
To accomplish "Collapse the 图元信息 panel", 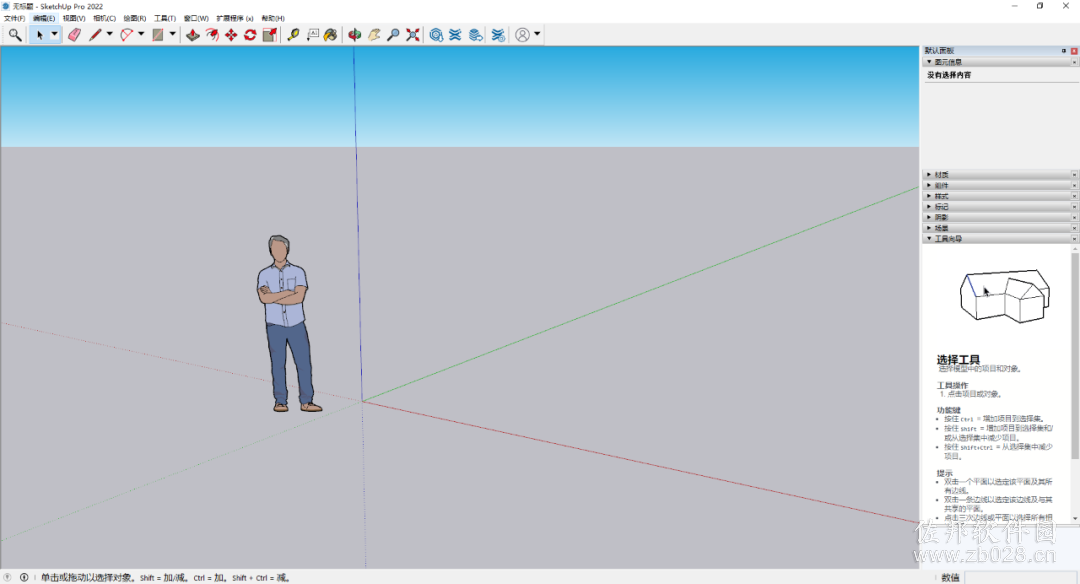I will coord(929,62).
